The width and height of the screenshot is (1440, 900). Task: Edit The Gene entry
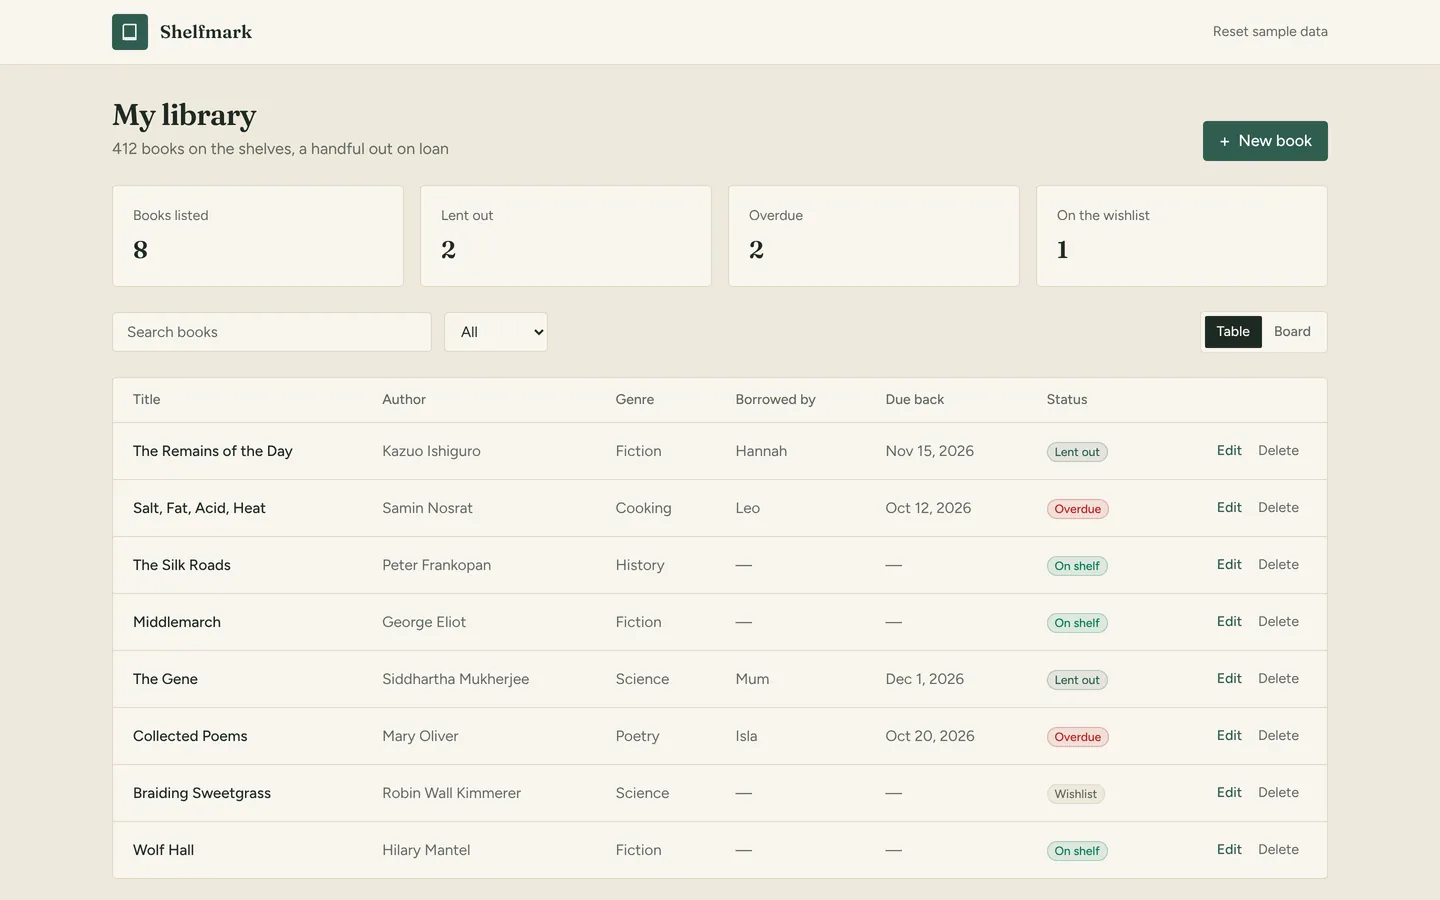(x=1229, y=679)
